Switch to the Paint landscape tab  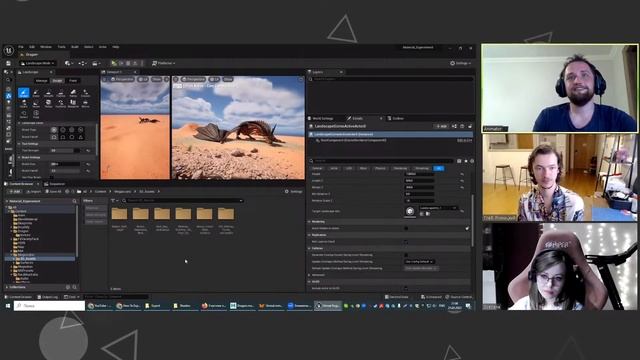[73, 81]
